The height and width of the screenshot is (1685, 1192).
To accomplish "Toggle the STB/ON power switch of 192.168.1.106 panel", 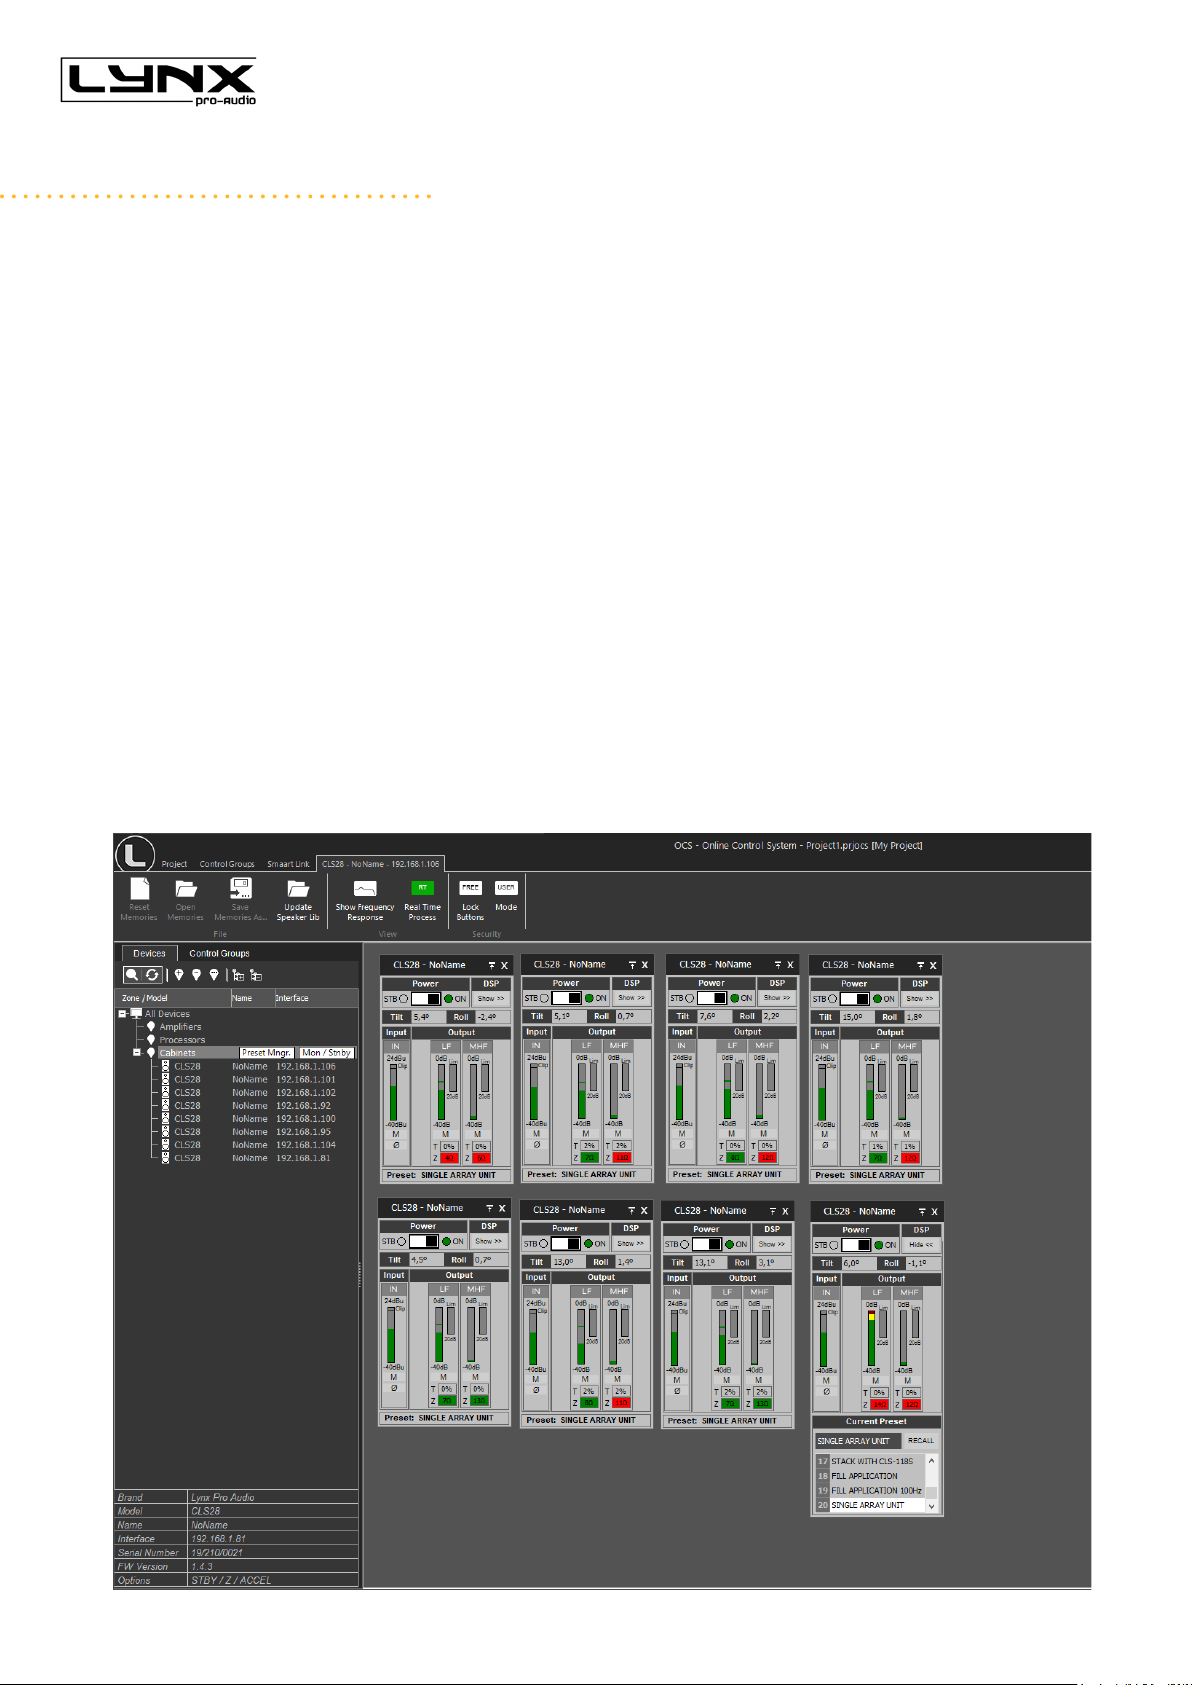I will (425, 999).
